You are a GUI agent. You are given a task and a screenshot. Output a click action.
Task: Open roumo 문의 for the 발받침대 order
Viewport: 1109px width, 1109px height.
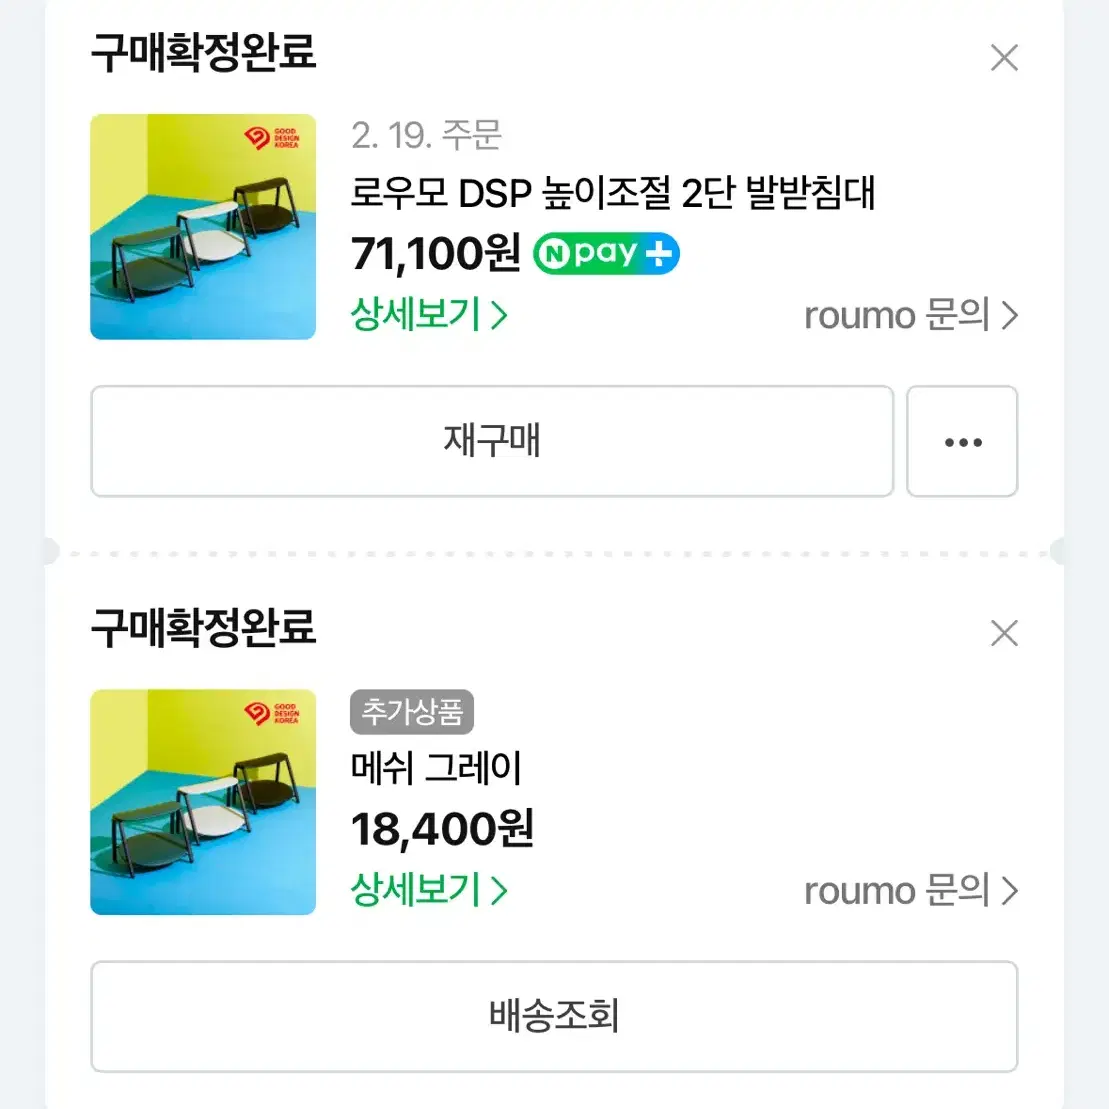pos(910,316)
